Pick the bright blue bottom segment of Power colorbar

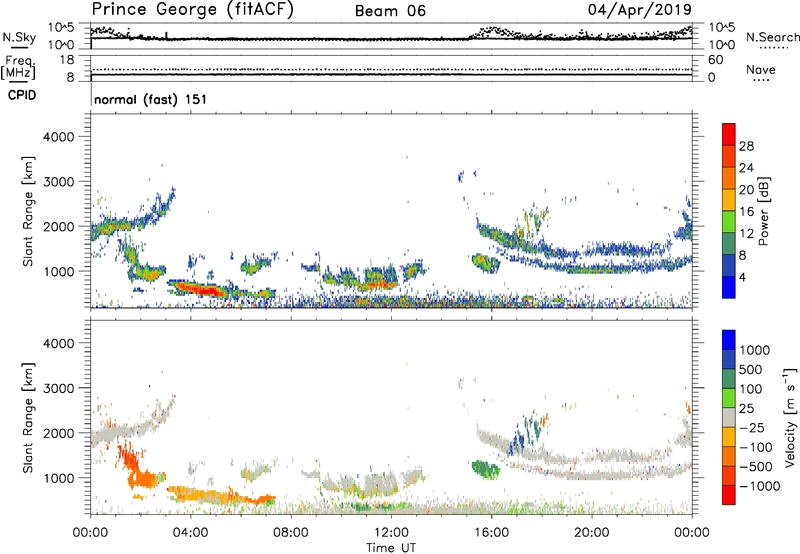point(729,287)
